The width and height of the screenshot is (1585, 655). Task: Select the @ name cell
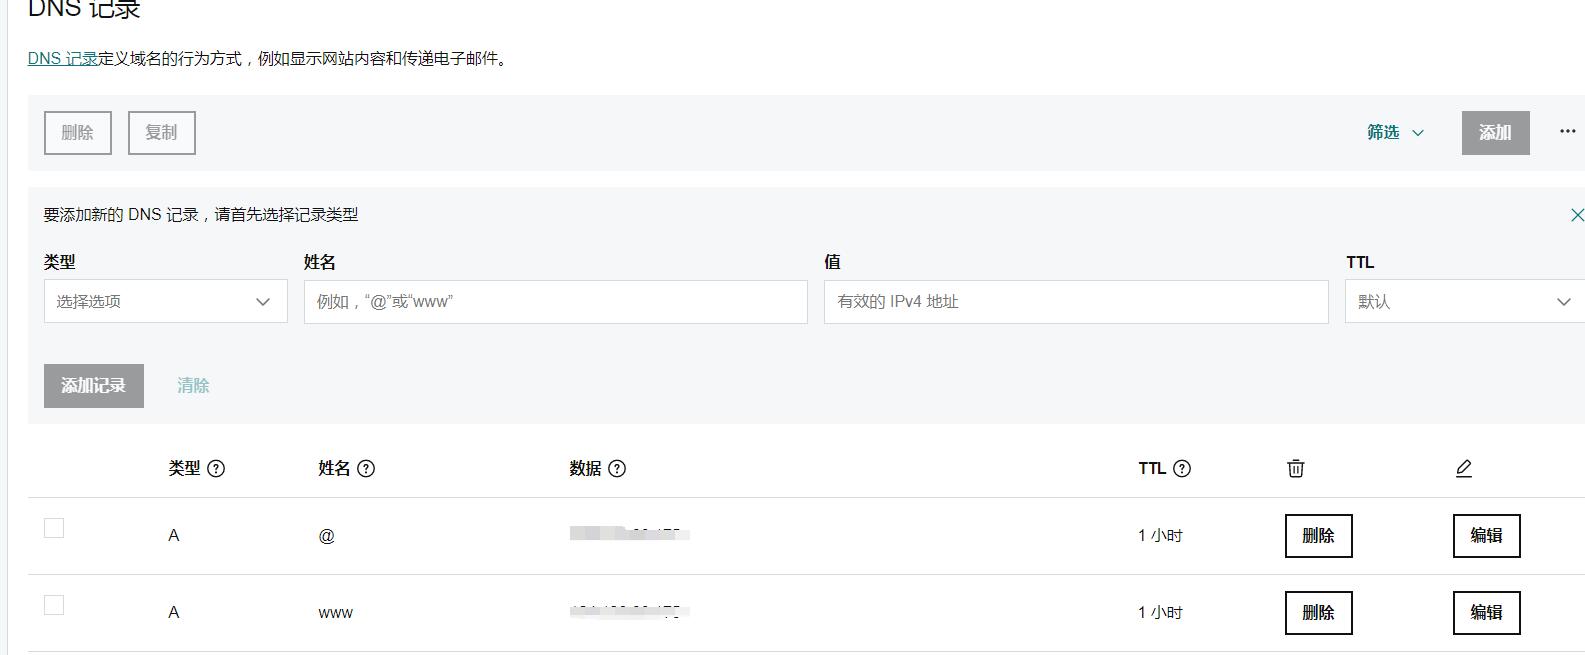[327, 536]
